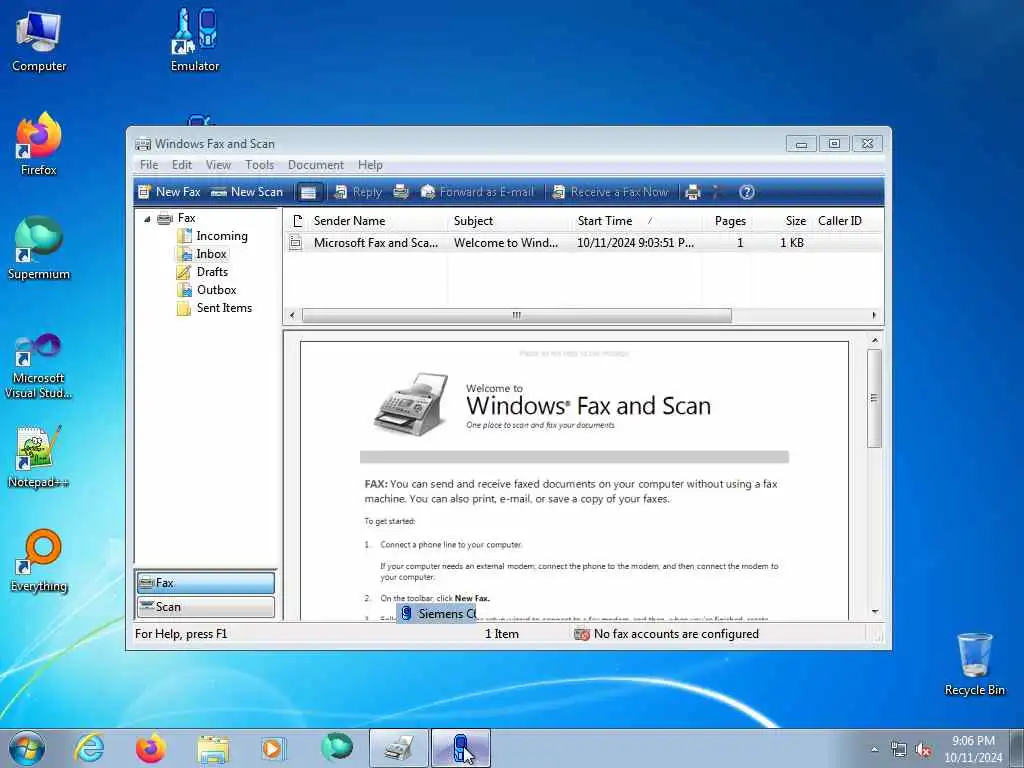Click the New Fax toolbar button

coord(169,192)
